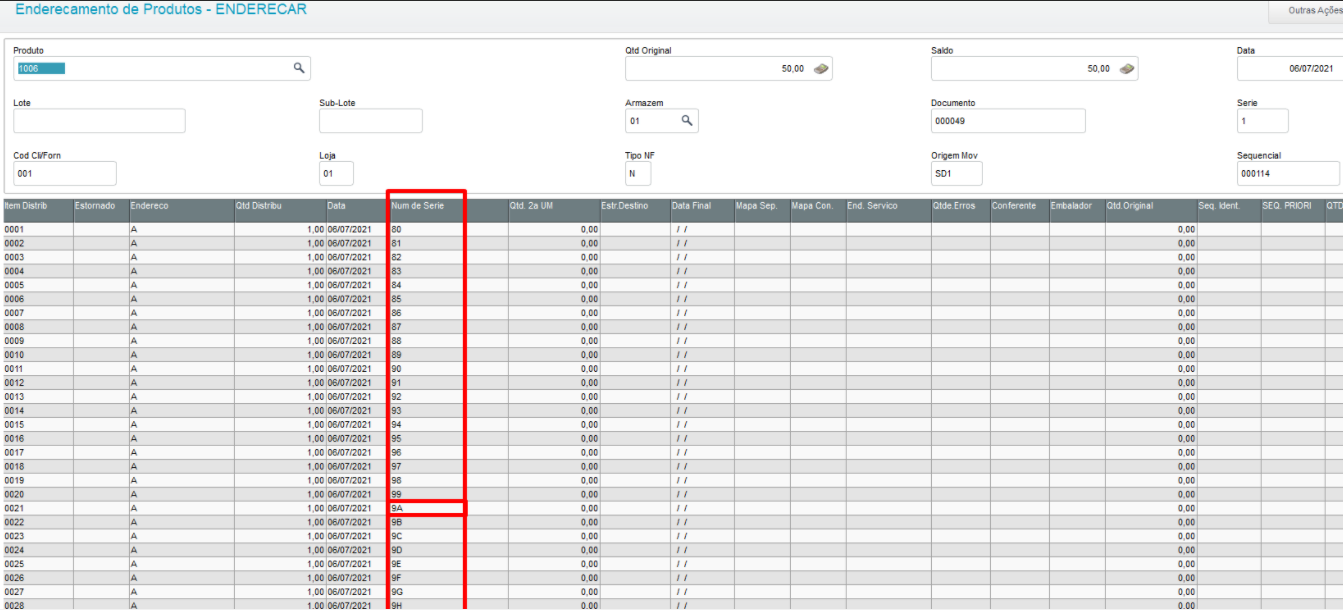
Task: Open the Outras Ações menu button
Action: coord(1306,11)
